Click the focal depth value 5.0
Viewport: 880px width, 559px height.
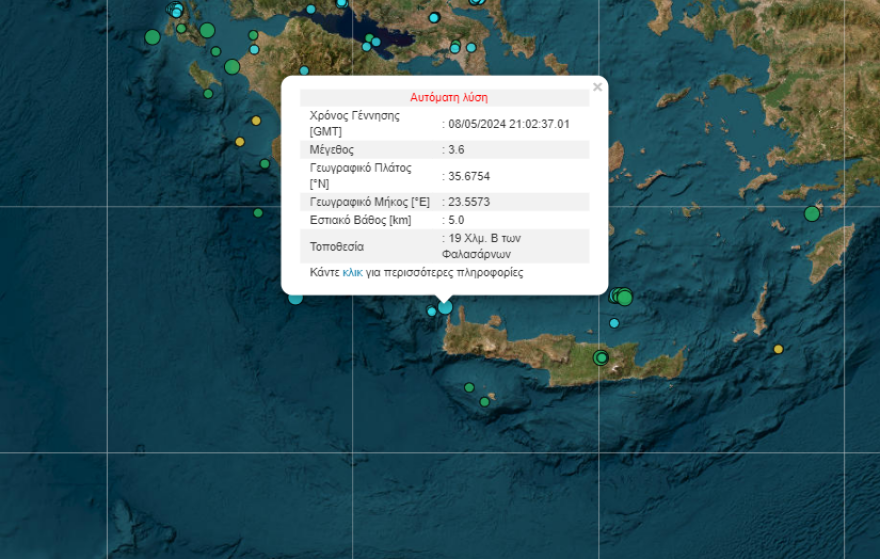[x=456, y=220]
